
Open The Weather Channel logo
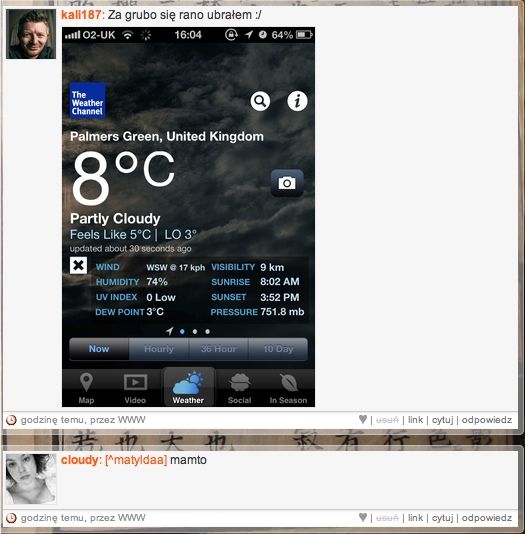click(x=88, y=101)
